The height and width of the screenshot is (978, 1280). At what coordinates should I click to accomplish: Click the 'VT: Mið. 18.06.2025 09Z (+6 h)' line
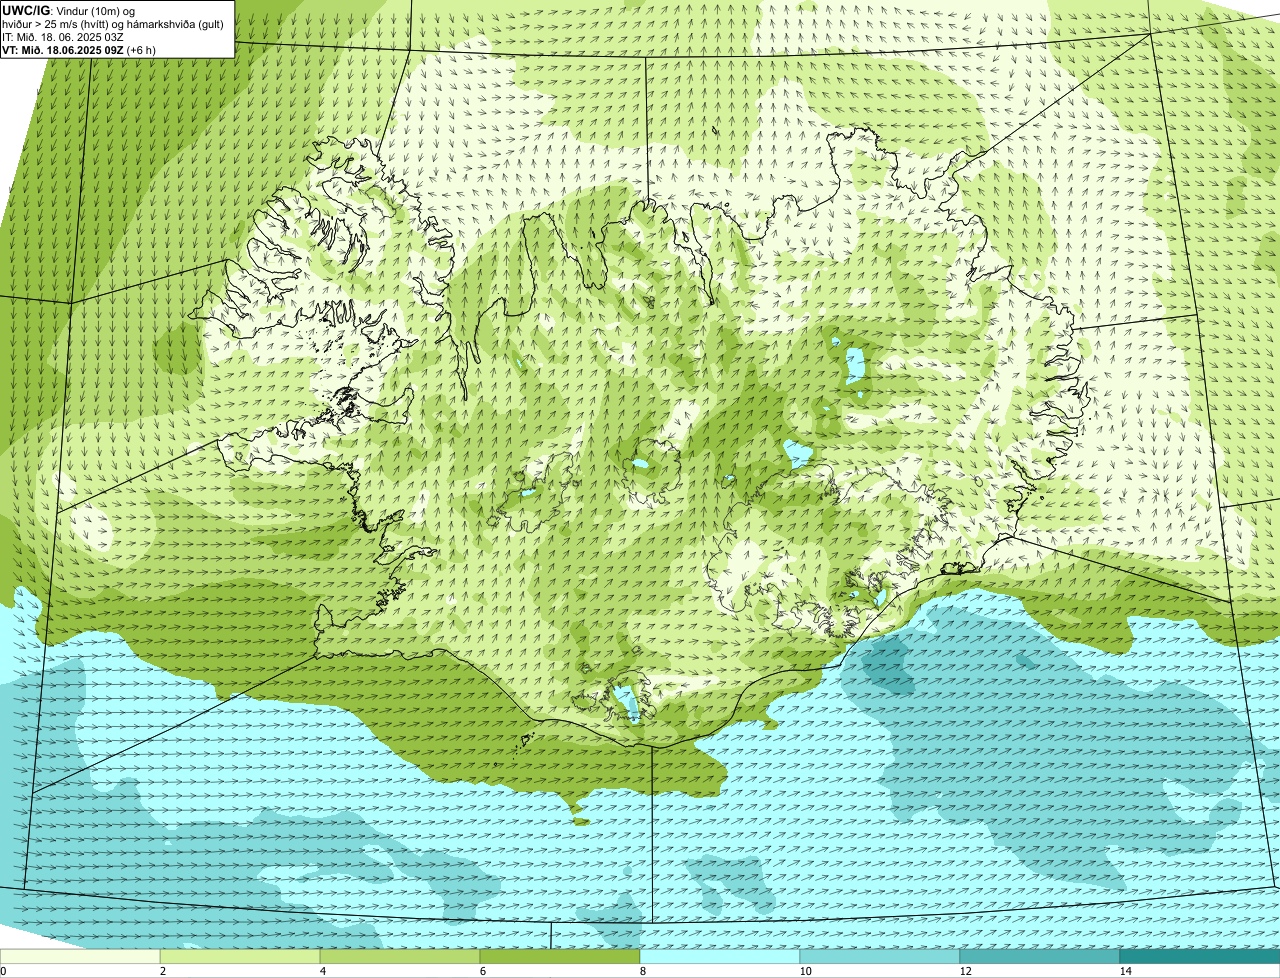click(x=79, y=50)
